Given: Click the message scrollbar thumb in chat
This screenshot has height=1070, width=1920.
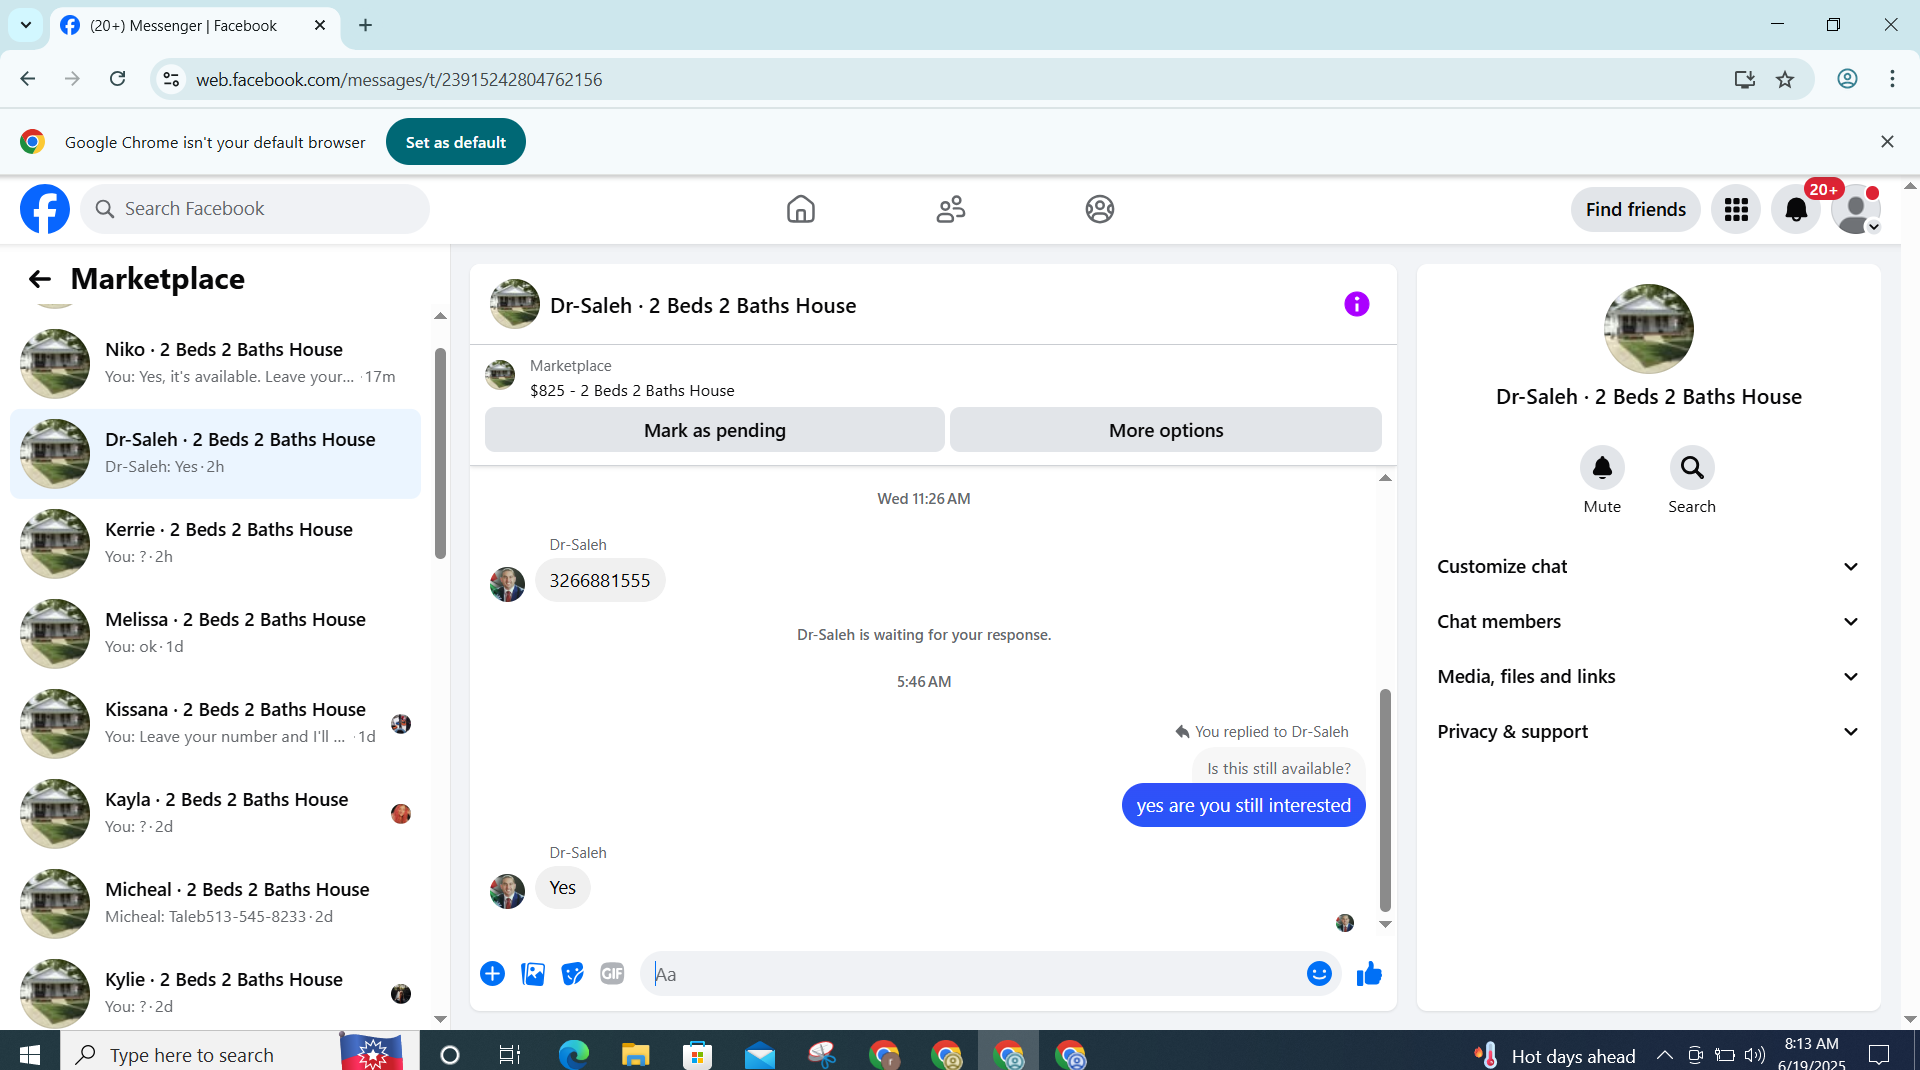Looking at the screenshot, I should click(1385, 800).
